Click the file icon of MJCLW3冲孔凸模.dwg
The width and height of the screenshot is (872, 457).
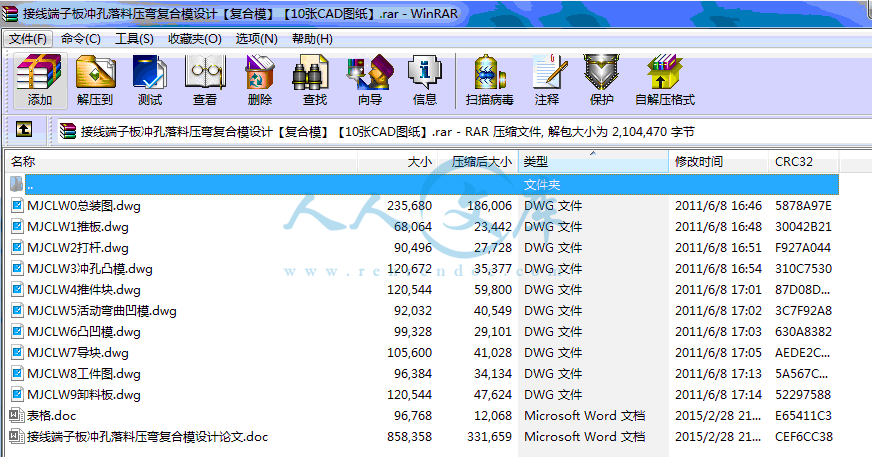[17, 269]
